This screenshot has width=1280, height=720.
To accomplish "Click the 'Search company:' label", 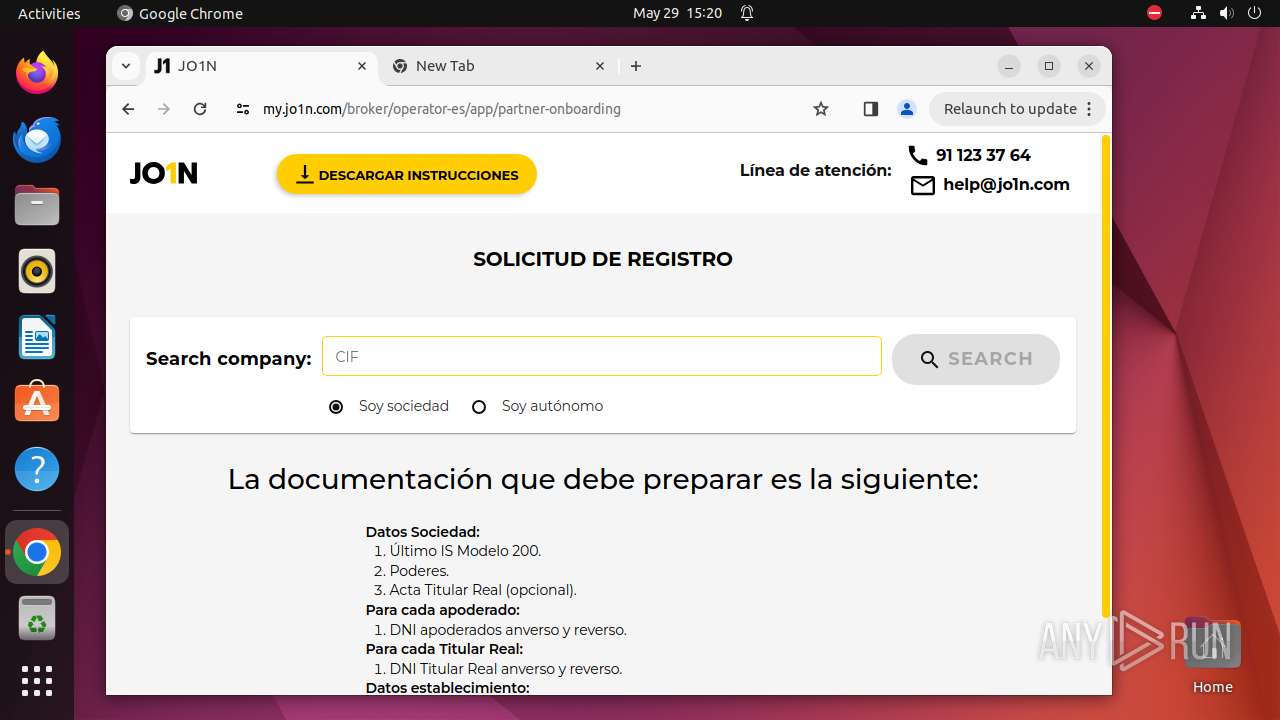I will [229, 359].
